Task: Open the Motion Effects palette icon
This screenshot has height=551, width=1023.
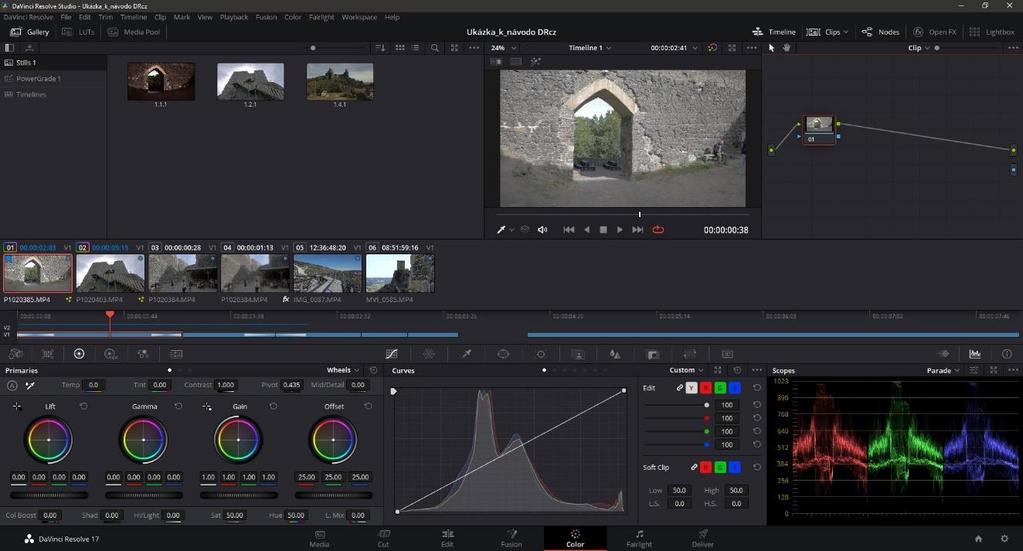Action: point(176,354)
